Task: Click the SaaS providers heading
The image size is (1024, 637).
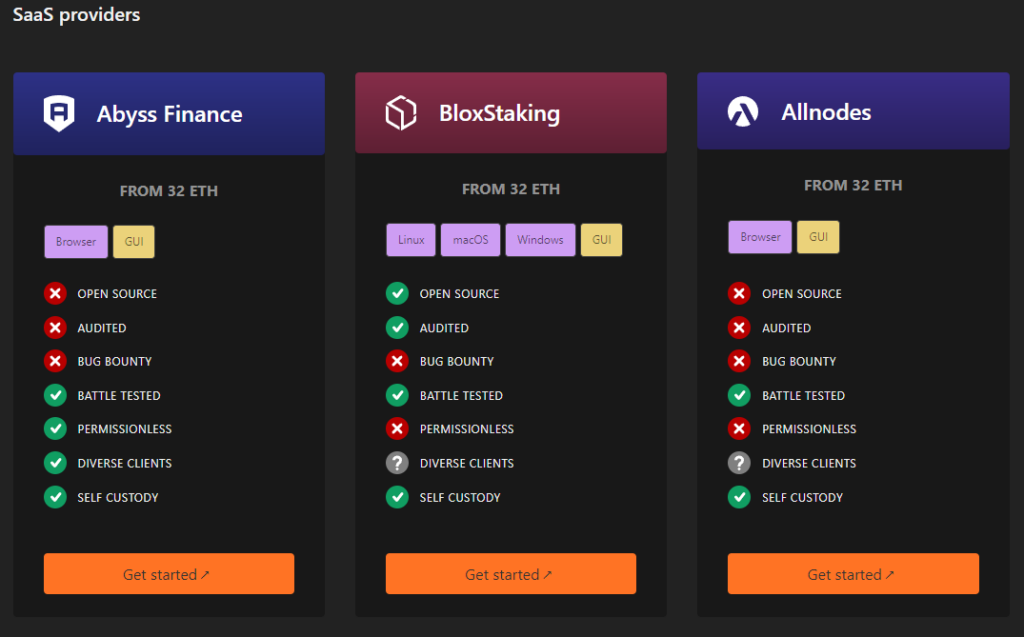Action: pos(76,14)
